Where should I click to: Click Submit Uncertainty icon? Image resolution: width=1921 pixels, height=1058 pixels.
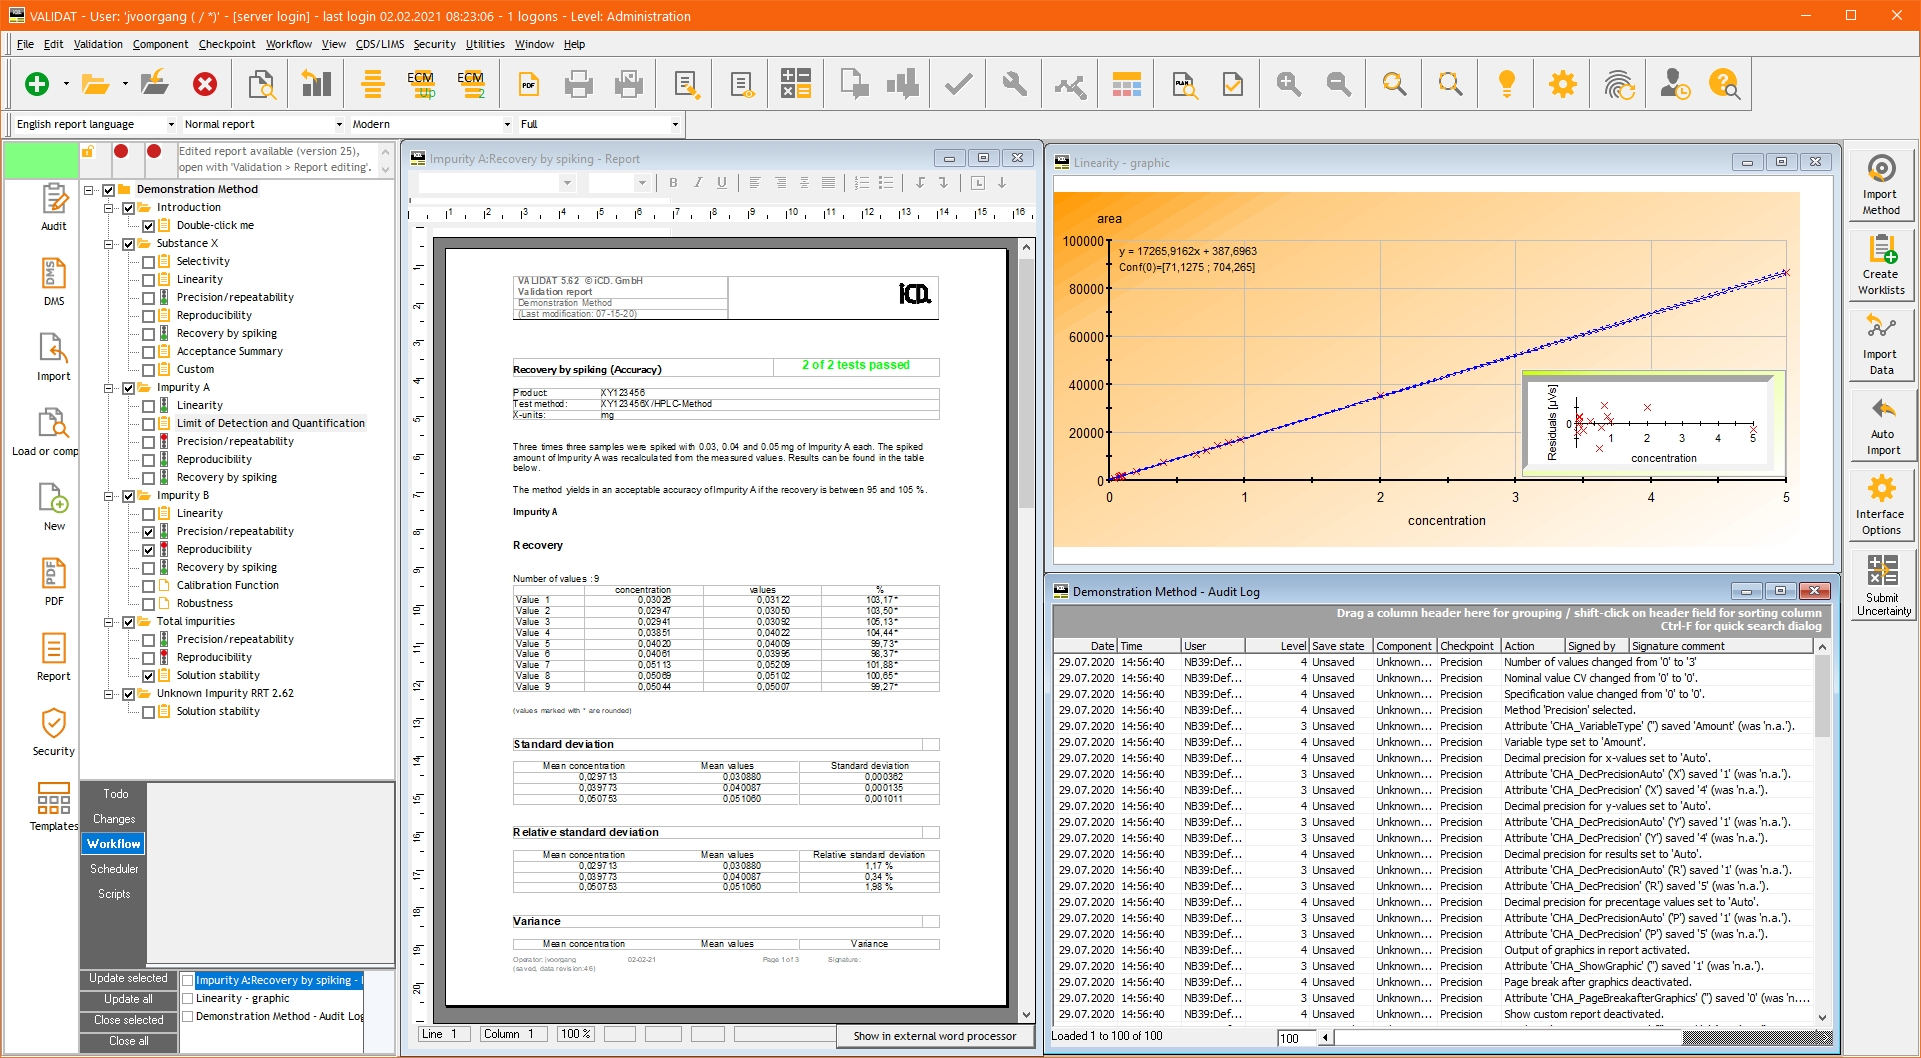pyautogui.click(x=1882, y=585)
